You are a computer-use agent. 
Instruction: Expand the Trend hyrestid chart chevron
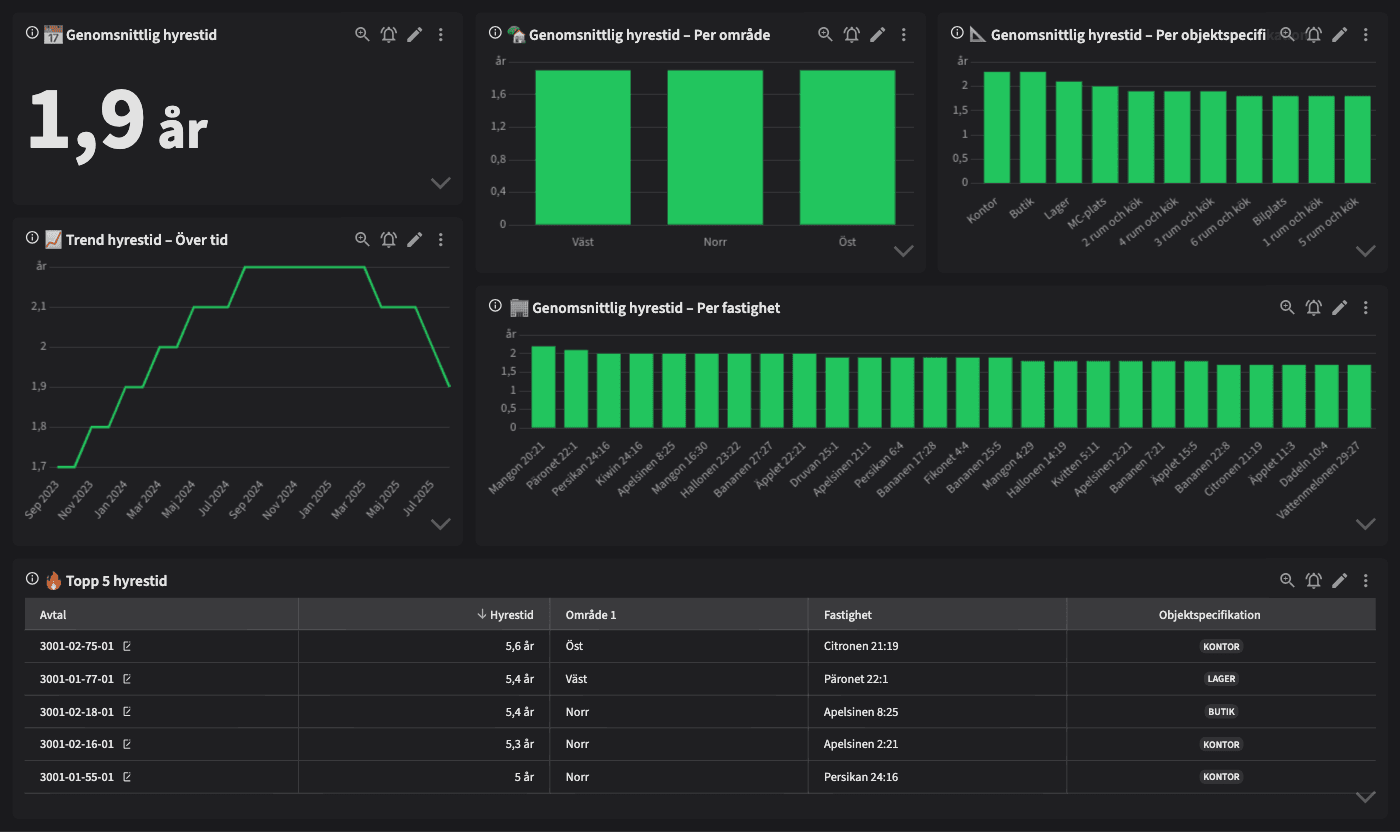click(x=440, y=524)
